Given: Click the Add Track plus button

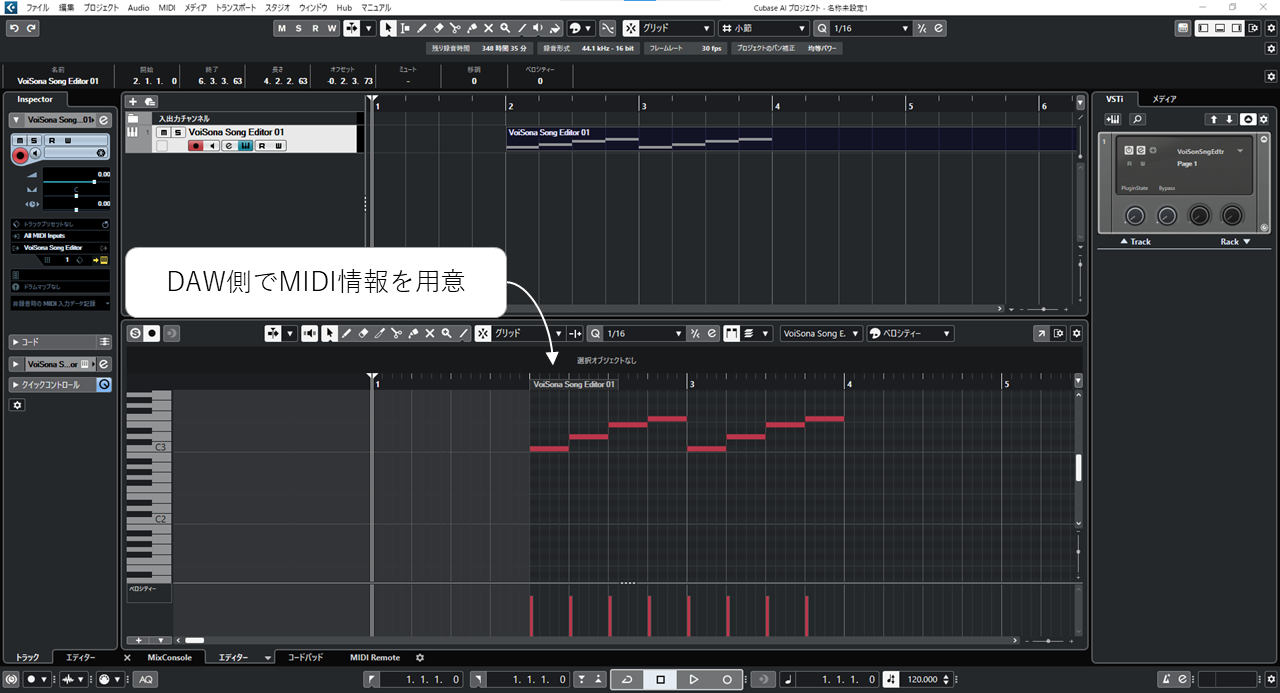Looking at the screenshot, I should click(x=133, y=101).
